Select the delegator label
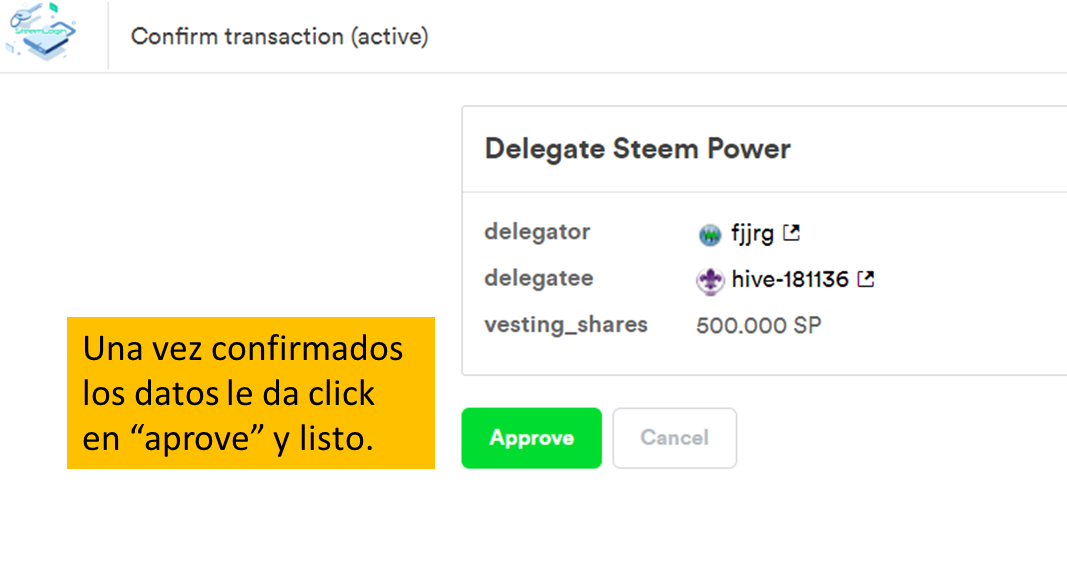The width and height of the screenshot is (1067, 576). pyautogui.click(x=537, y=232)
